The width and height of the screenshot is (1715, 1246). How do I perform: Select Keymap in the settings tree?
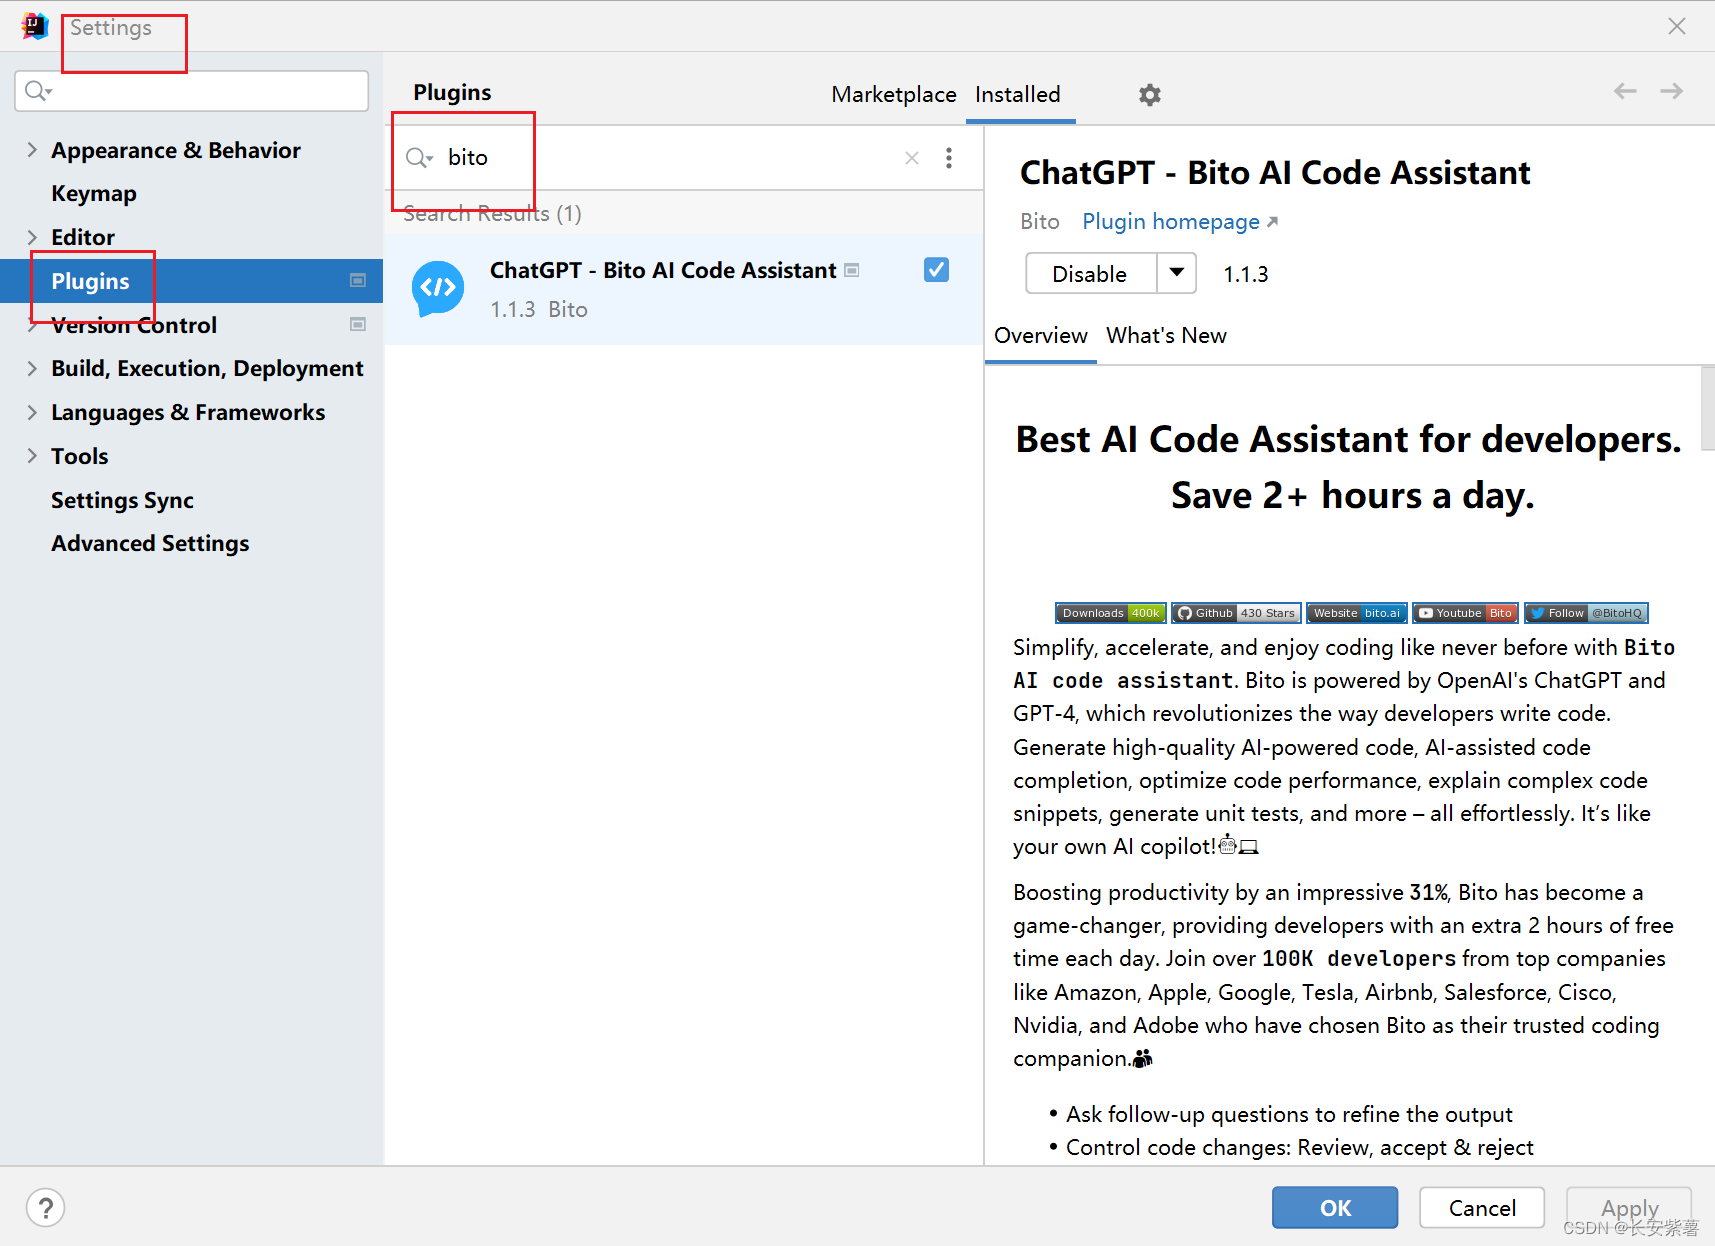pyautogui.click(x=94, y=193)
